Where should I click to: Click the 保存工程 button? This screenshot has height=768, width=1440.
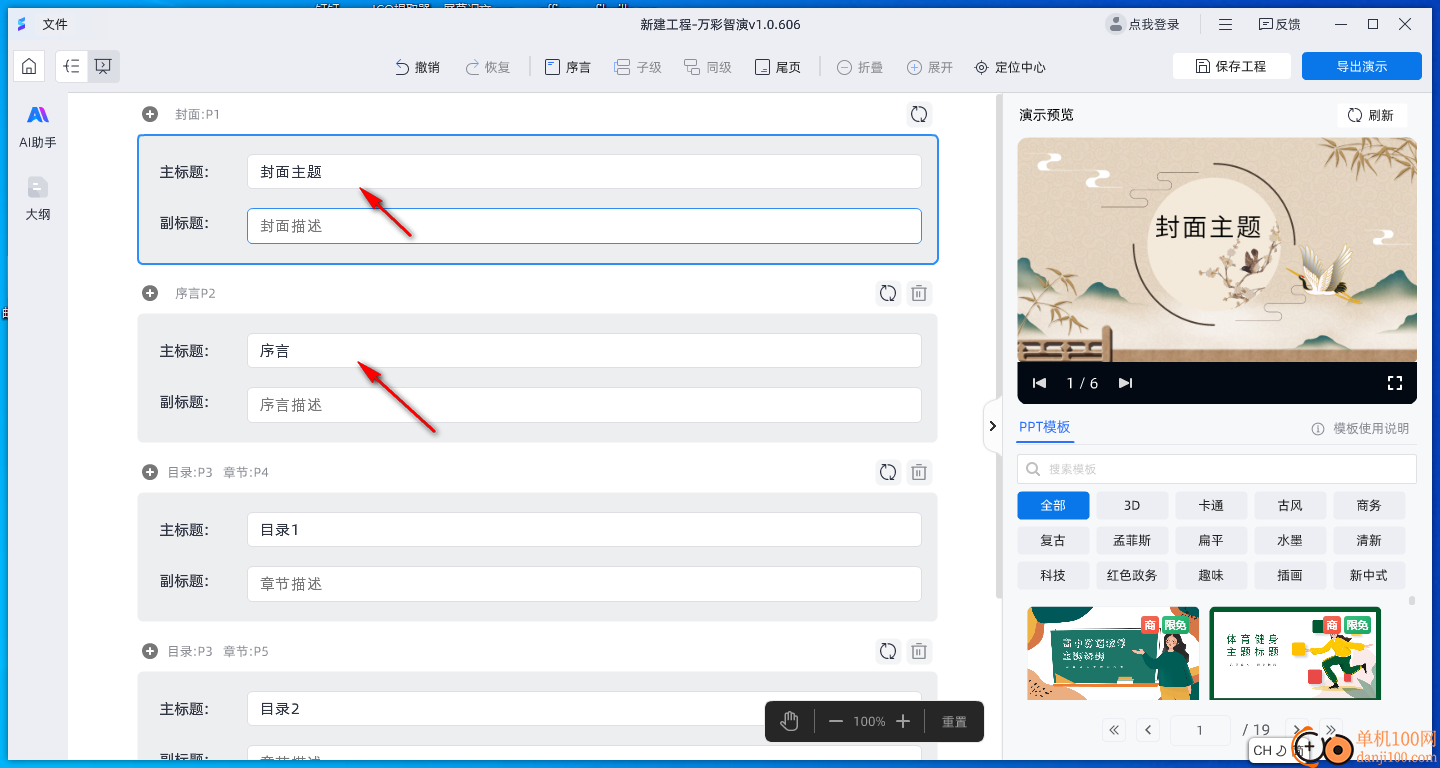click(1230, 66)
